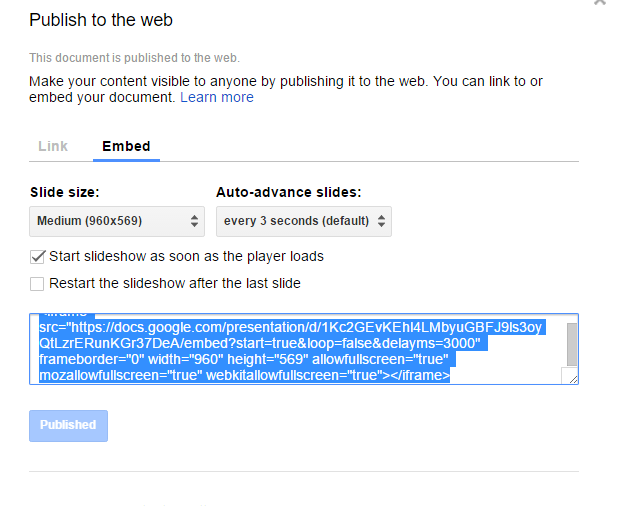The width and height of the screenshot is (620, 506).
Task: Select the Embed tab
Action: 126,146
